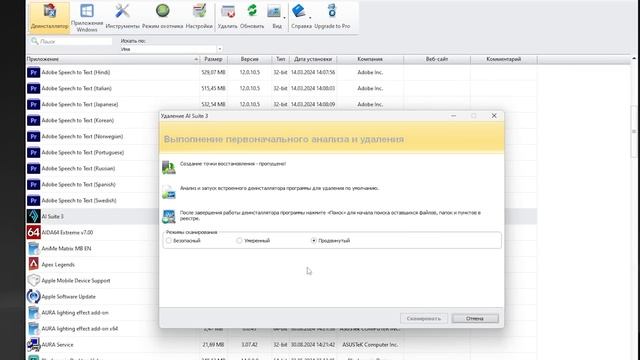This screenshot has width=640, height=360.
Task: Select the Apex Legends icon
Action: coord(33,264)
